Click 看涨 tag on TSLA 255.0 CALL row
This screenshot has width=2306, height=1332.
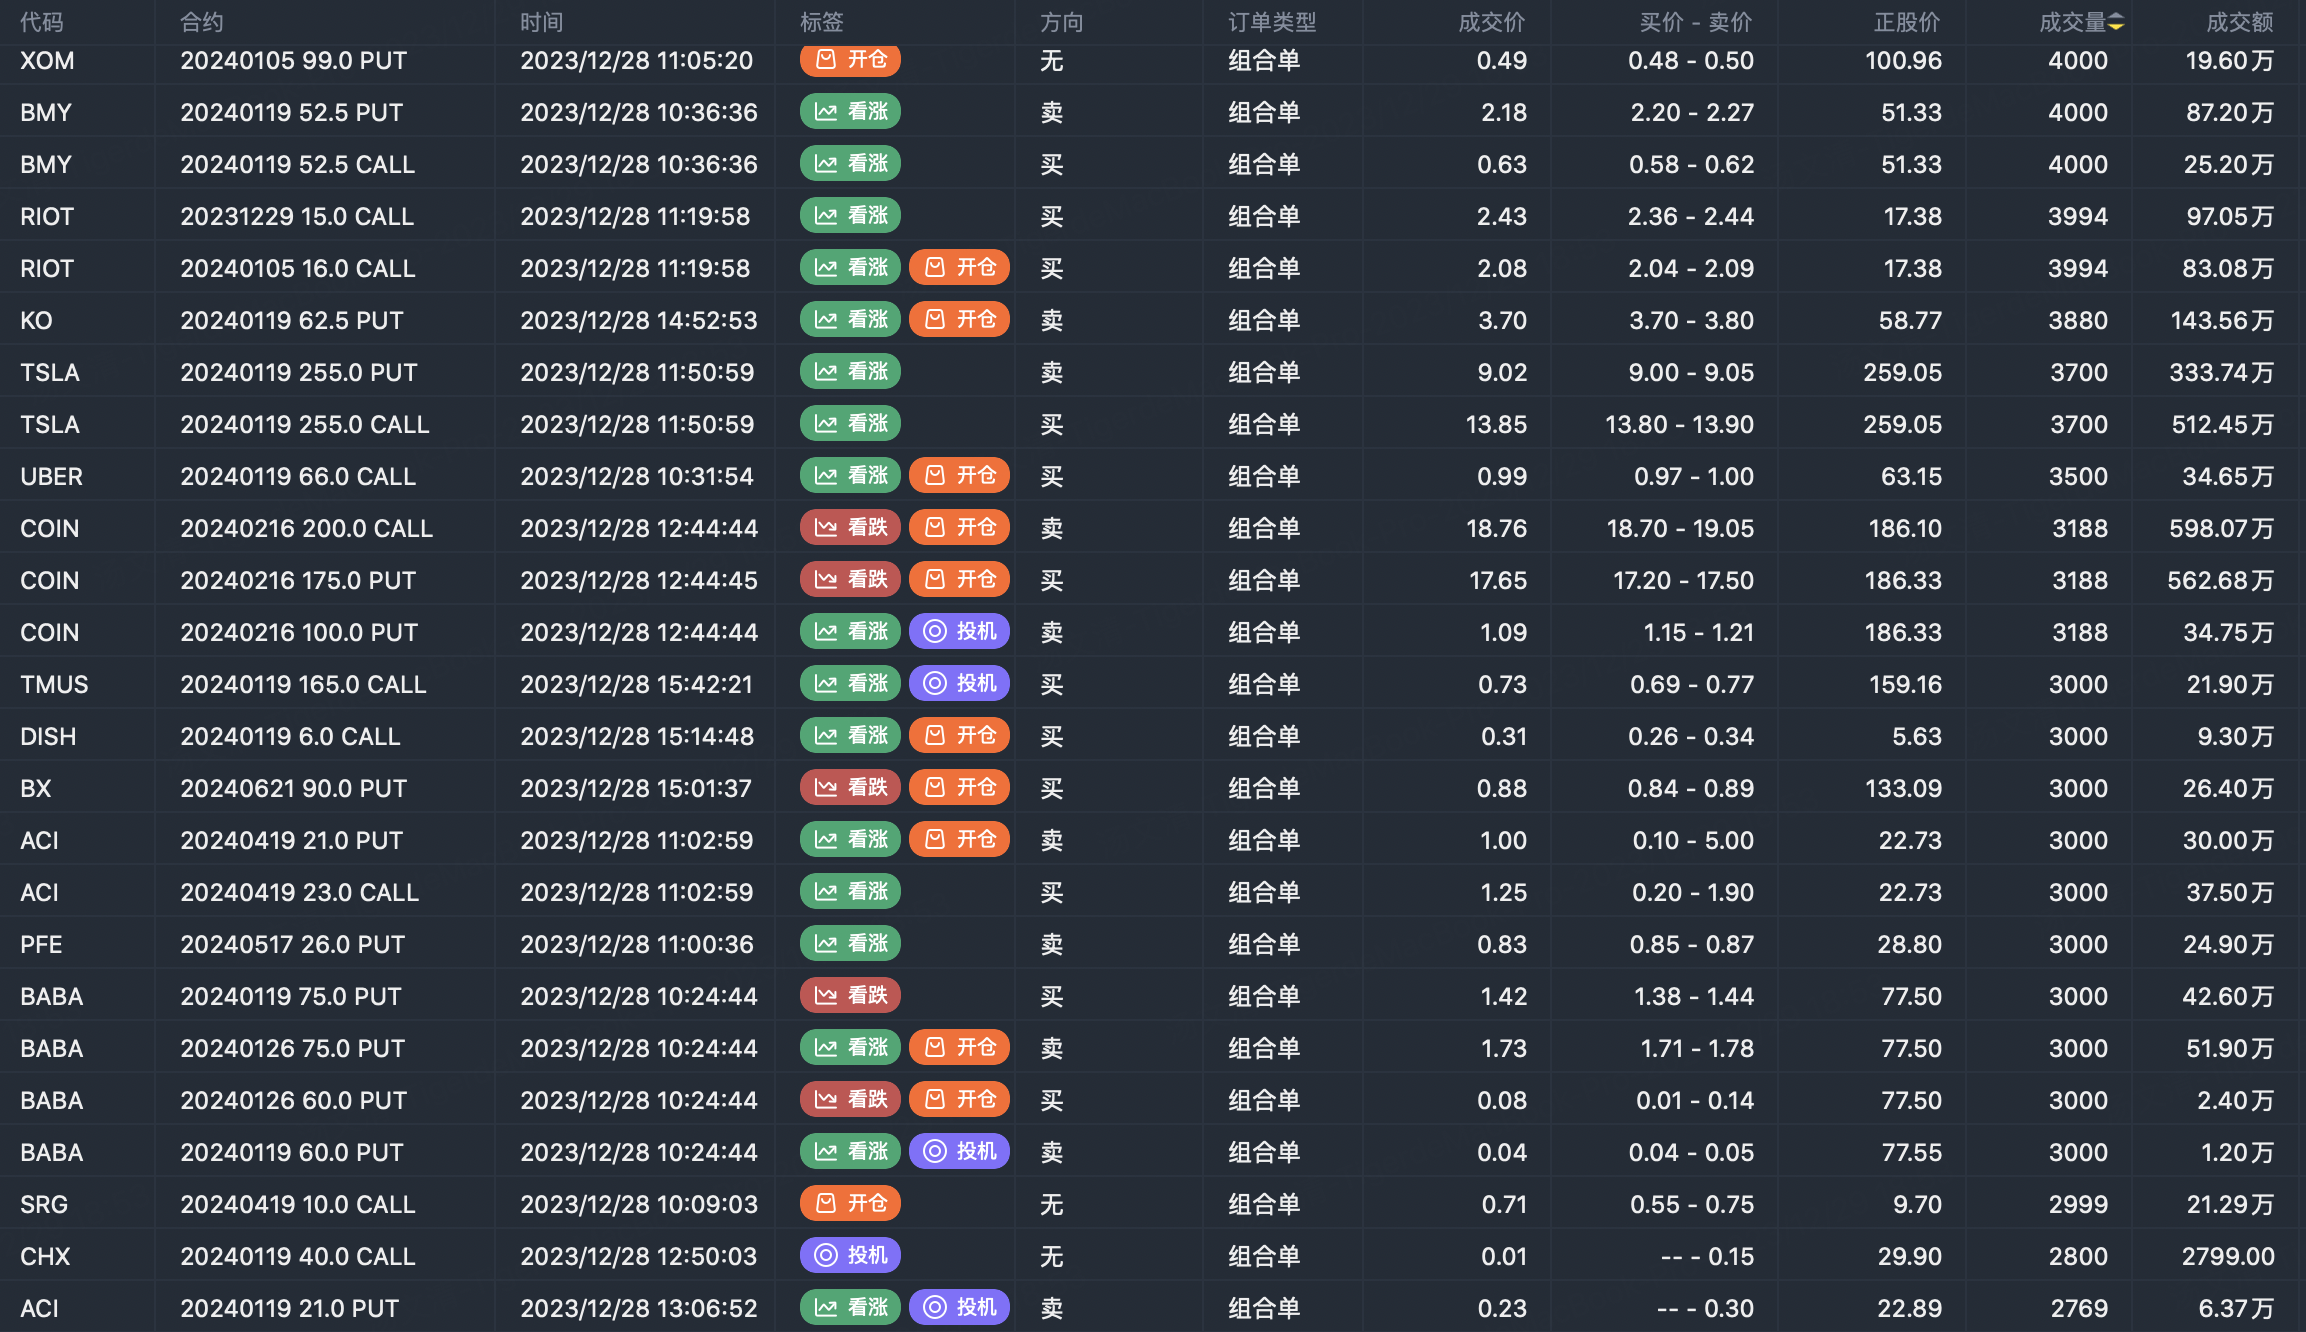pyautogui.click(x=850, y=423)
